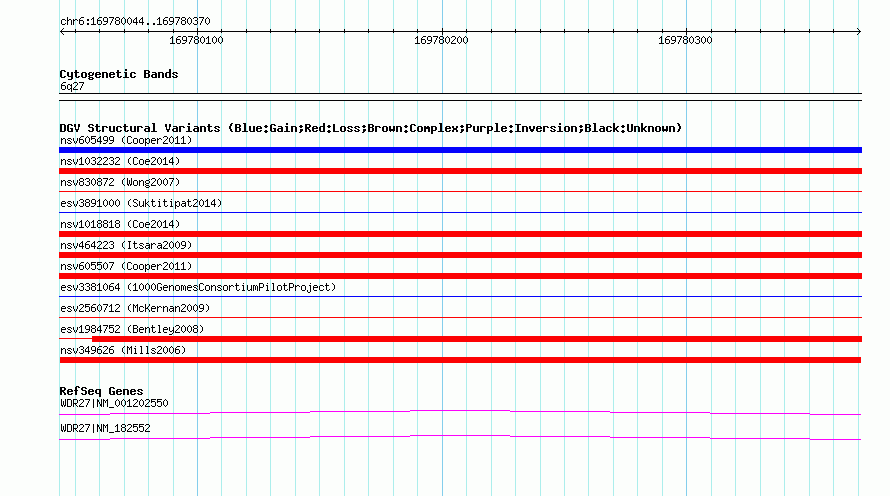Click the red bar under nsv349626

(x=460, y=360)
